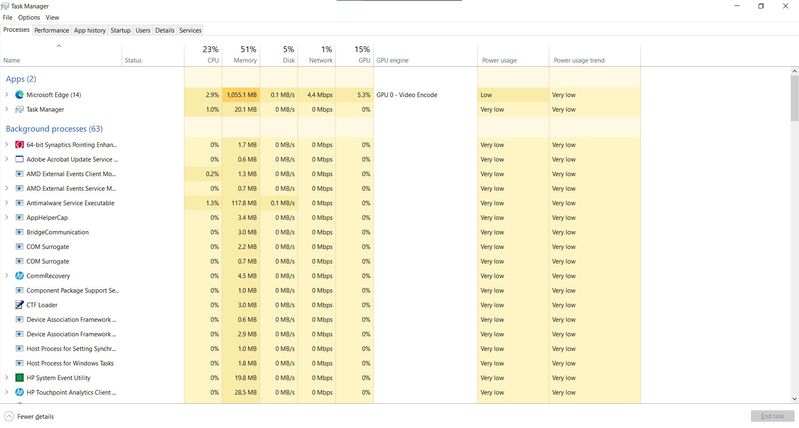
Task: Click the Synaptics Pointing Enhance icon
Action: [x=19, y=145]
